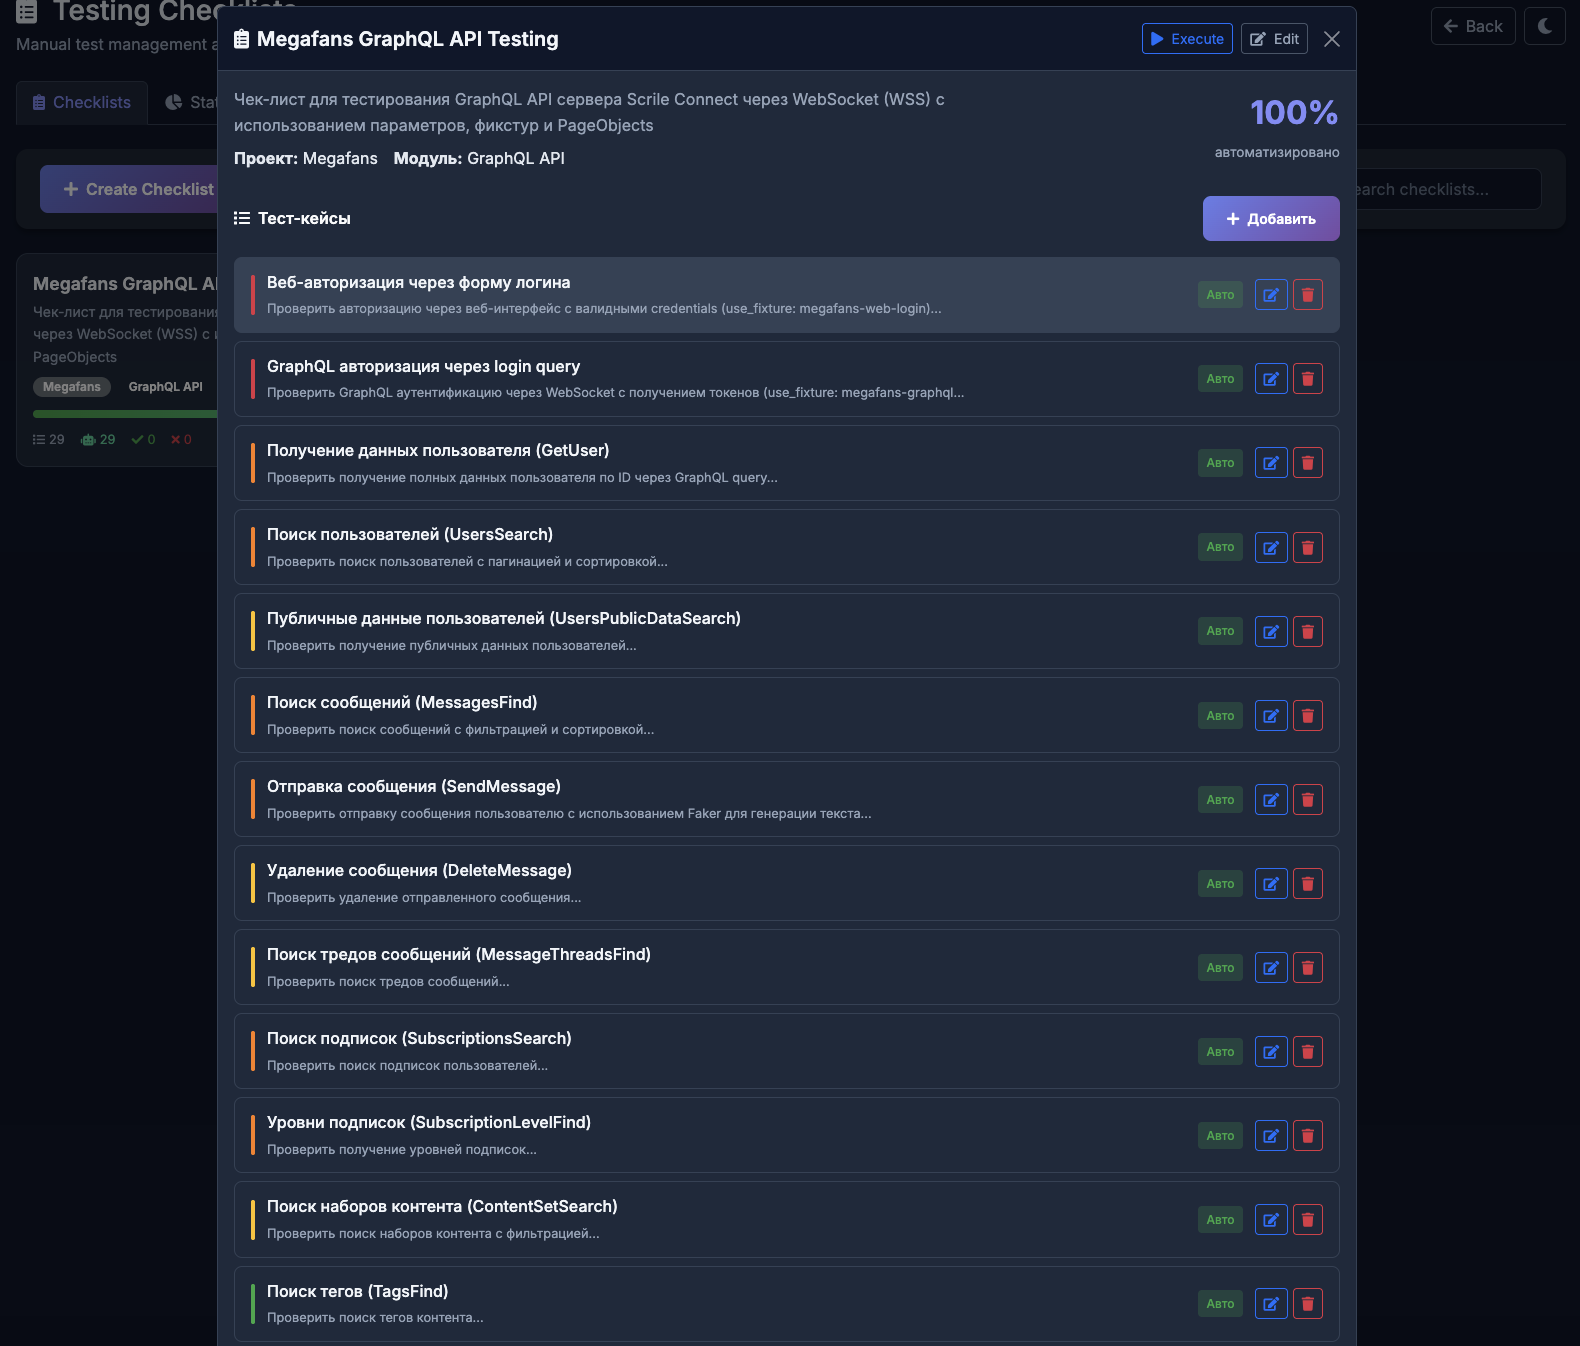Click the Тест-кейсы section heading
Image resolution: width=1580 pixels, height=1346 pixels.
tap(304, 218)
